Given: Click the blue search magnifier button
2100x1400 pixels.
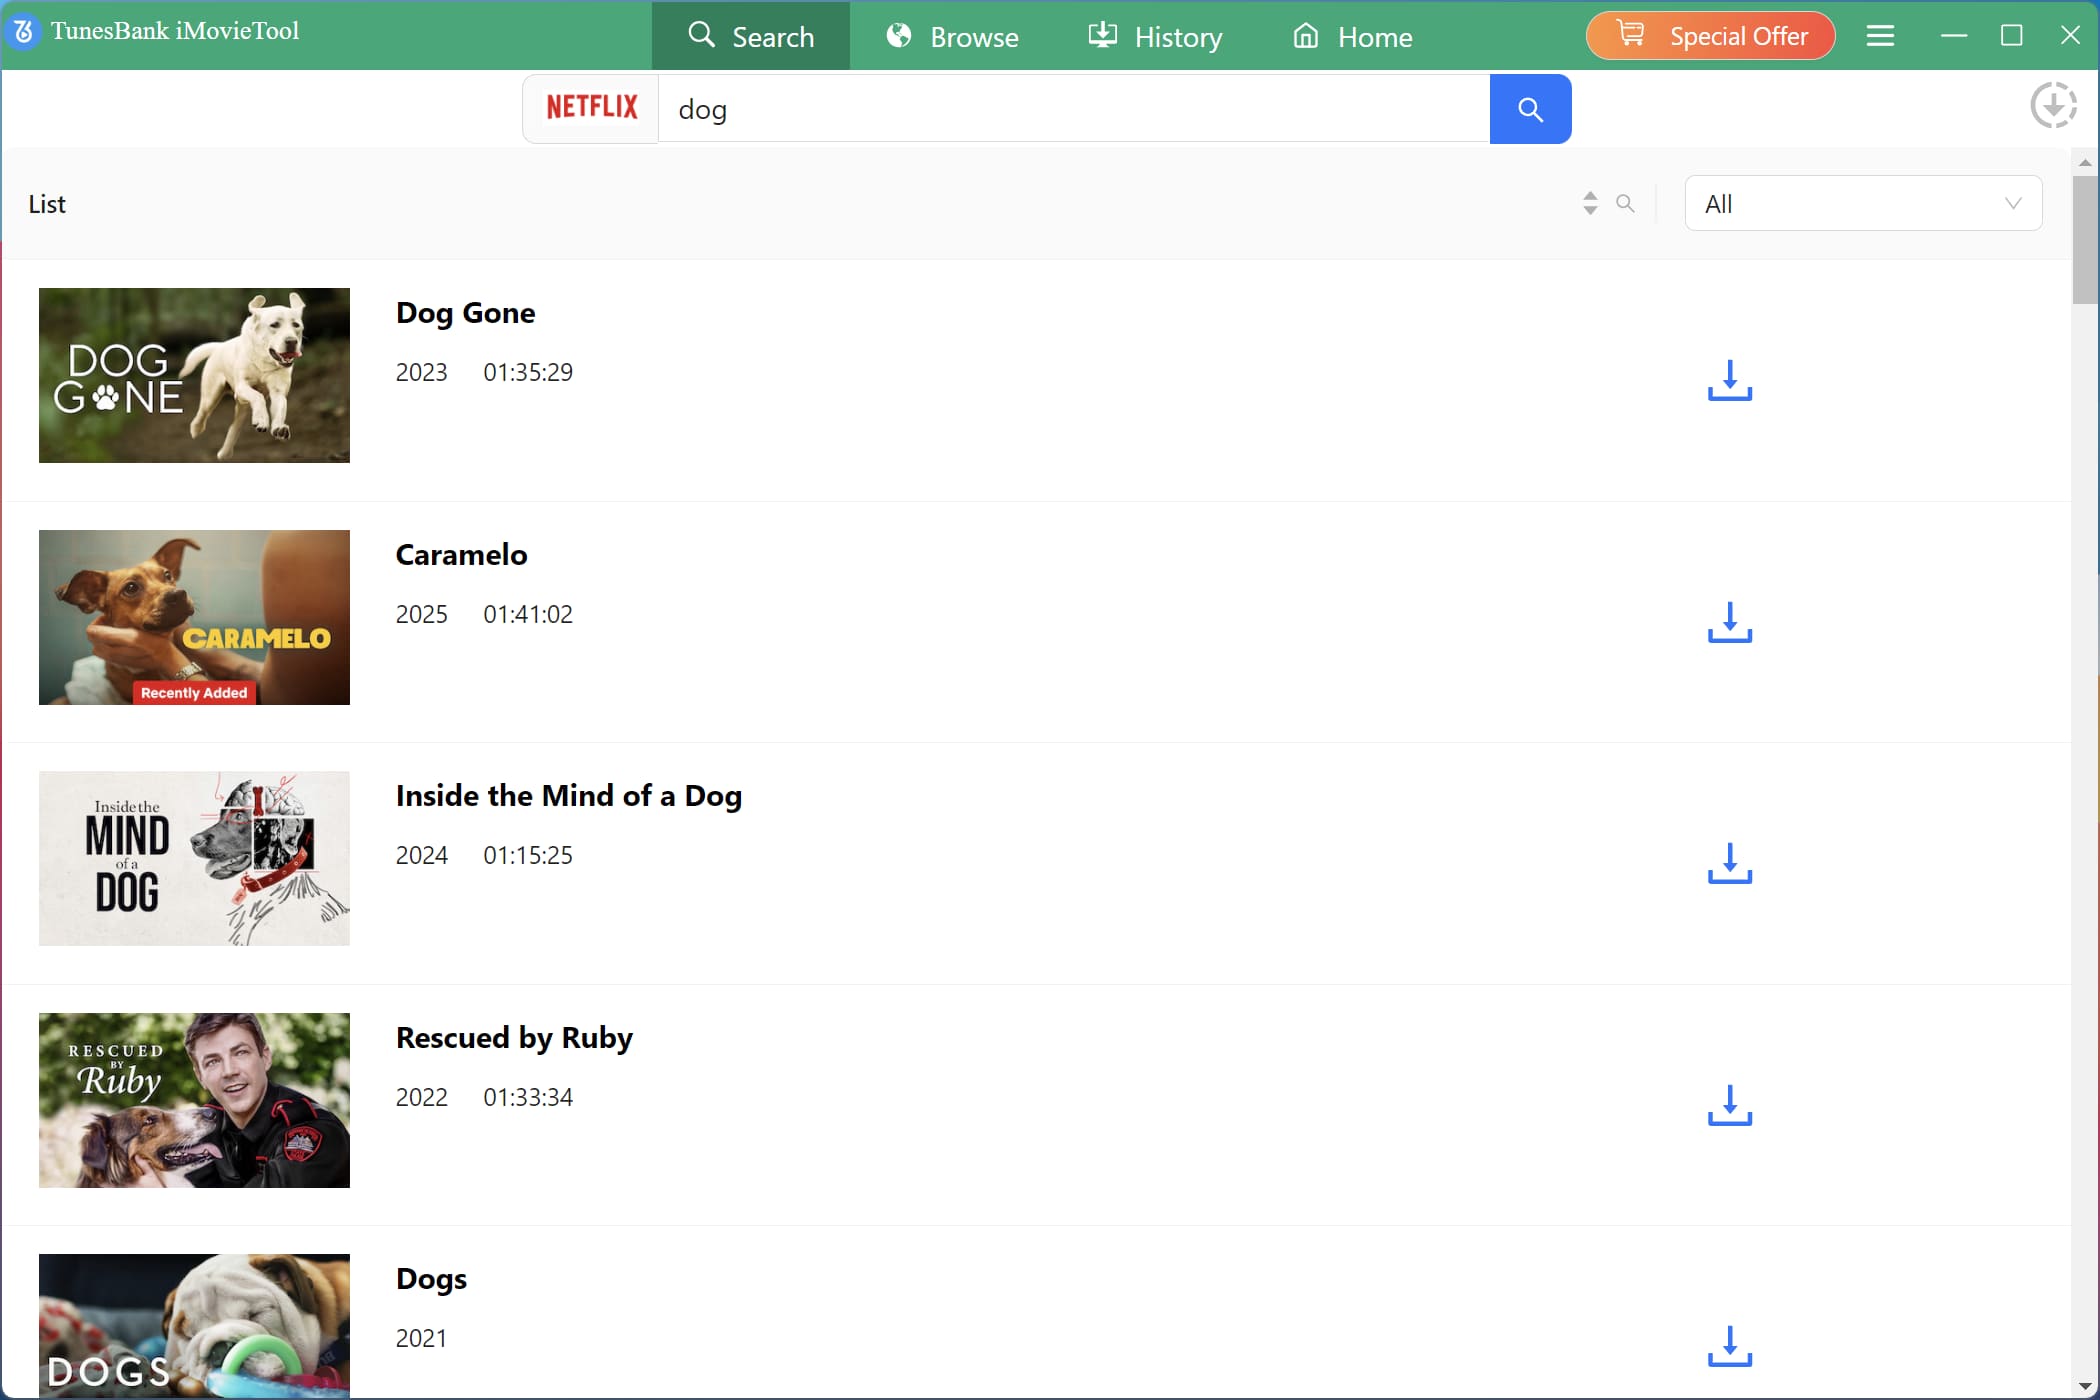Looking at the screenshot, I should (x=1530, y=109).
